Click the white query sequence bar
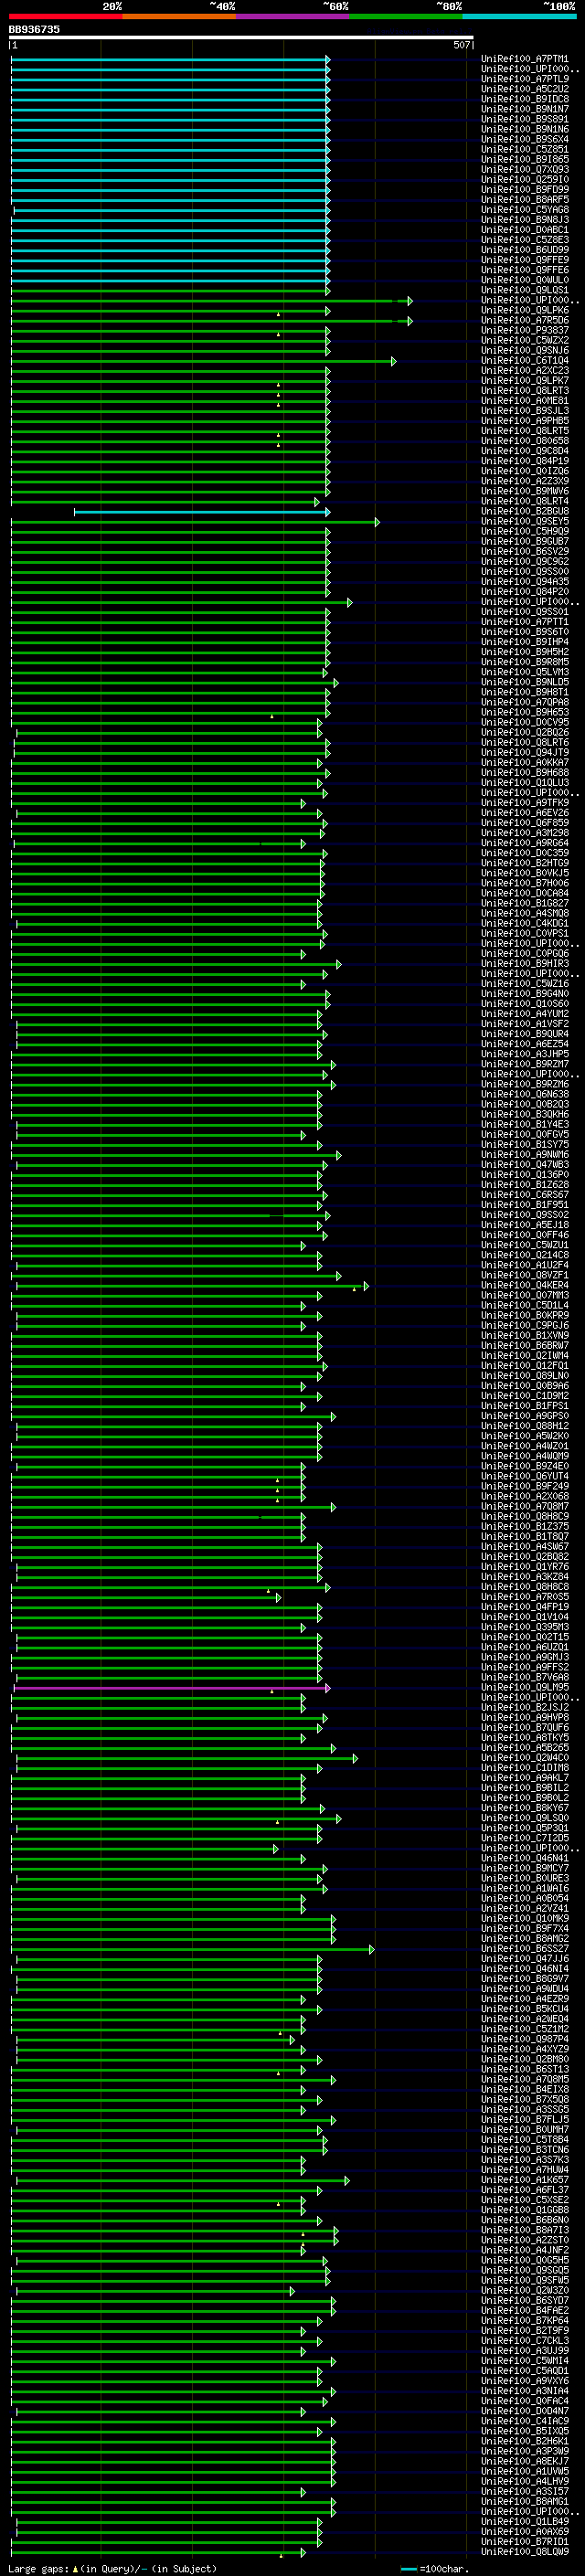585x2576 pixels. click(241, 38)
